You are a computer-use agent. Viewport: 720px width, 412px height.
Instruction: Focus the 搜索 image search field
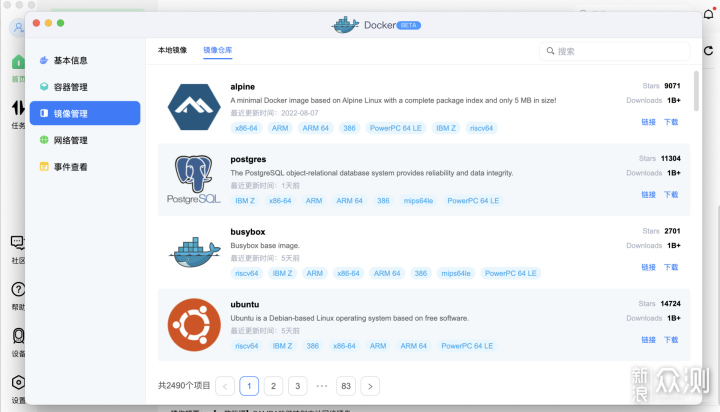[614, 51]
